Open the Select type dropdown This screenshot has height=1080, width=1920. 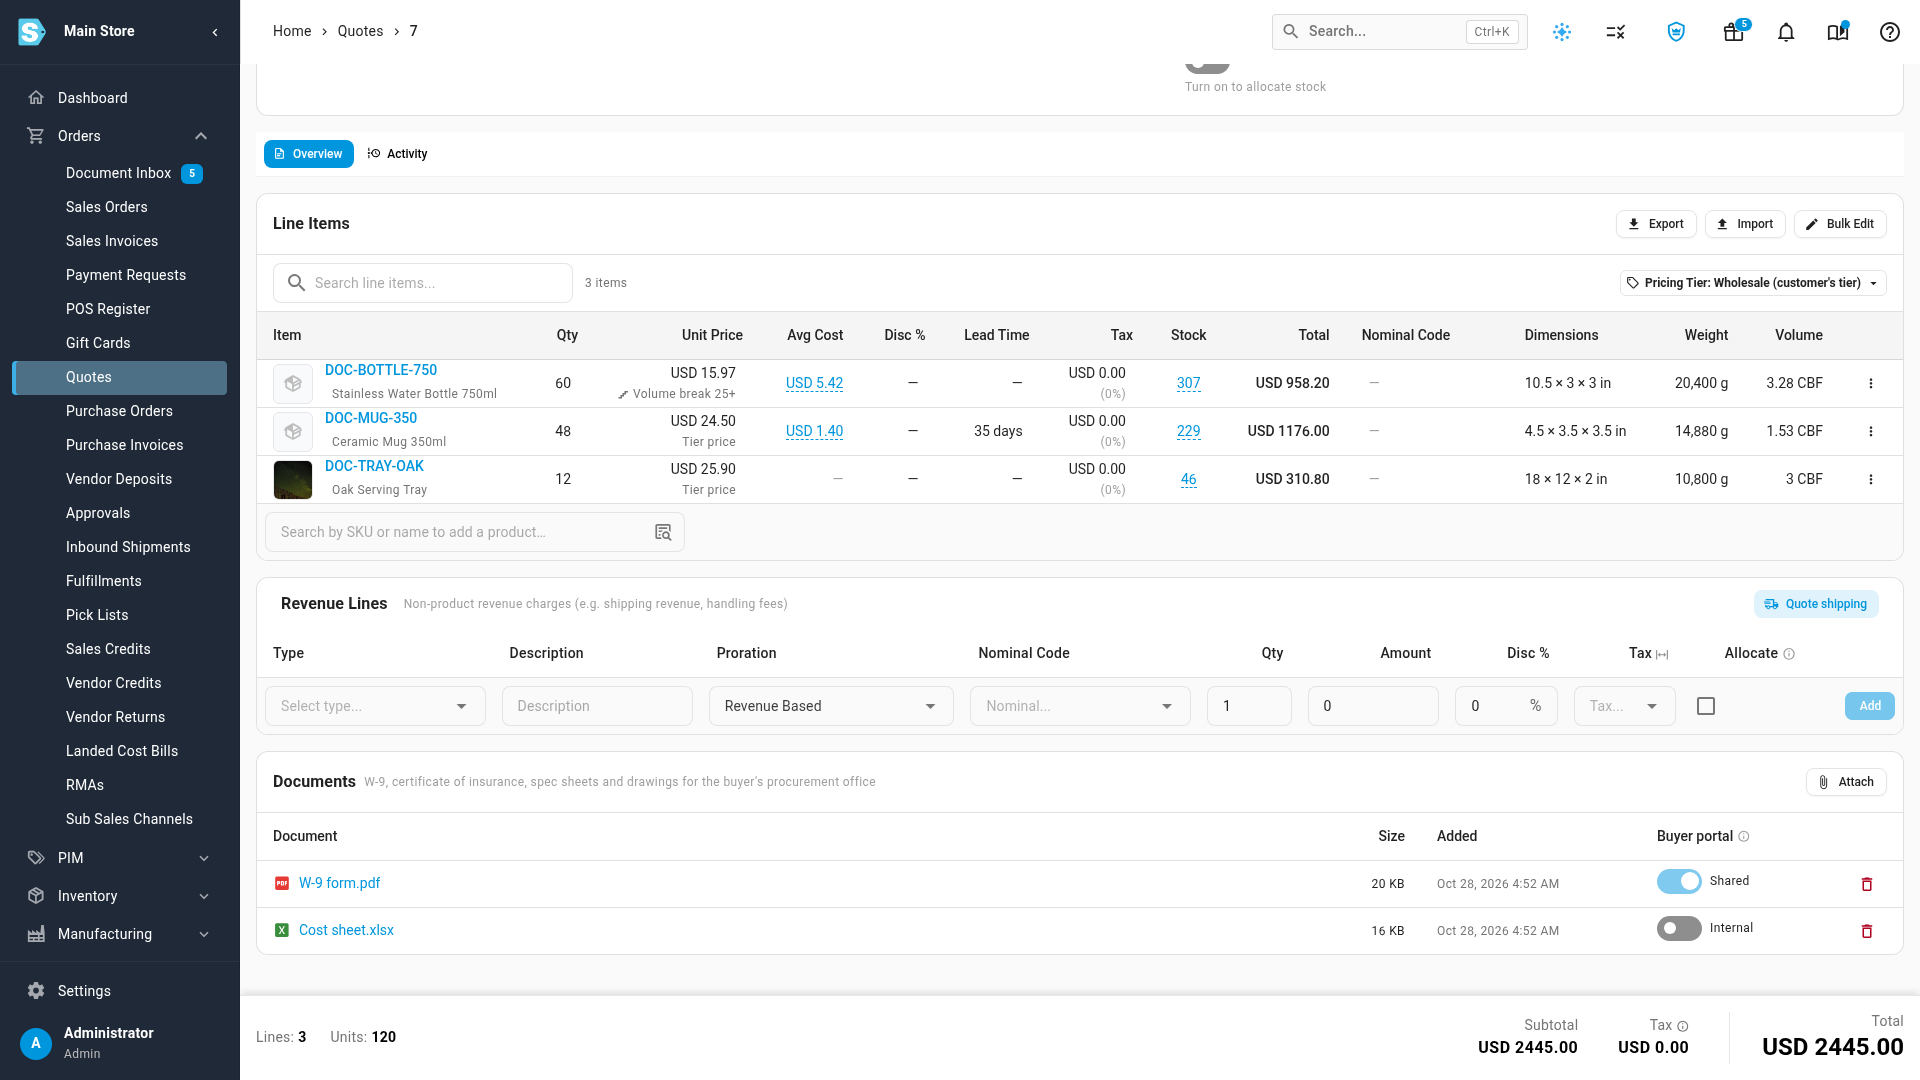375,706
